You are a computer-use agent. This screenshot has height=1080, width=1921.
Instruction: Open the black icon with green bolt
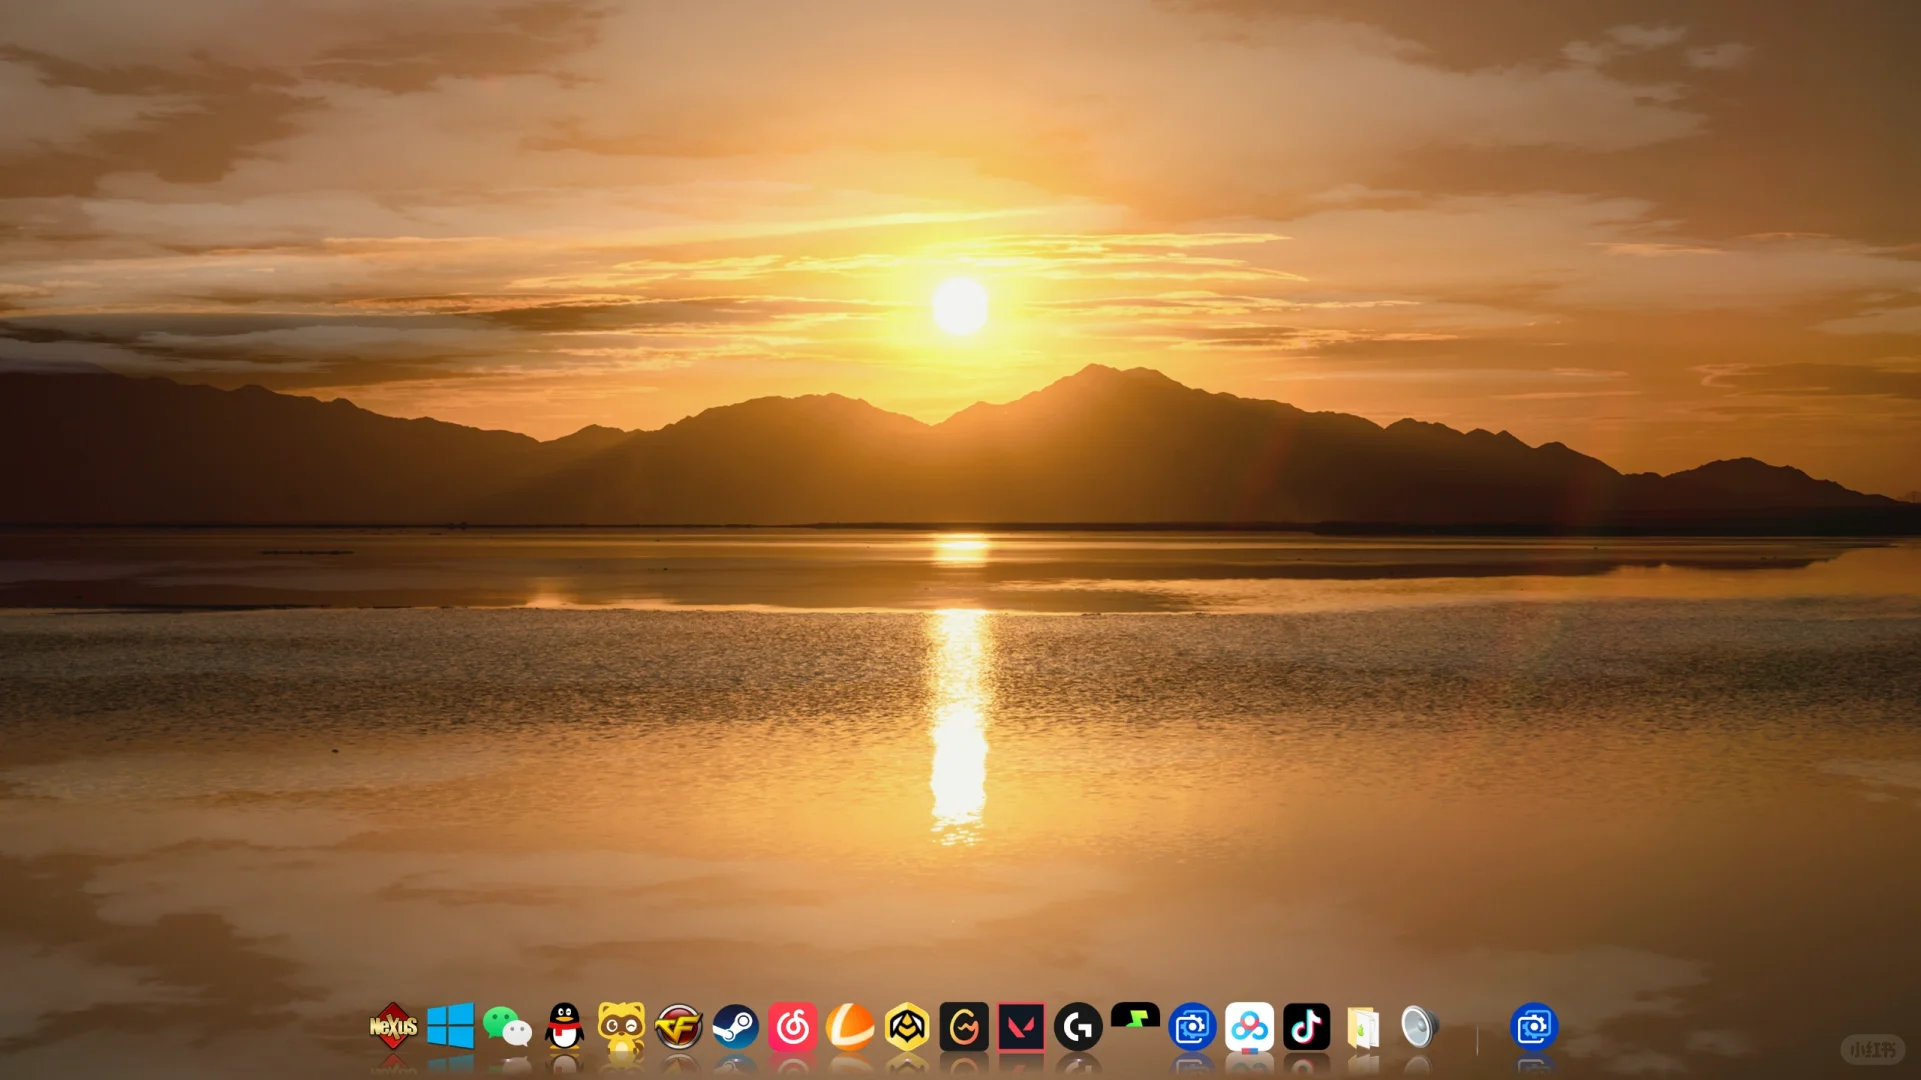[1135, 1017]
